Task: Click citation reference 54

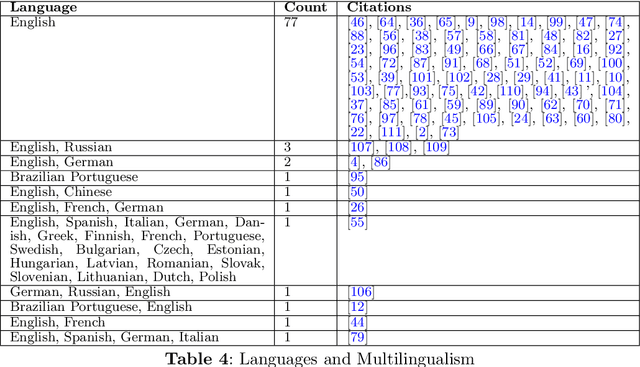Action: 357,63
